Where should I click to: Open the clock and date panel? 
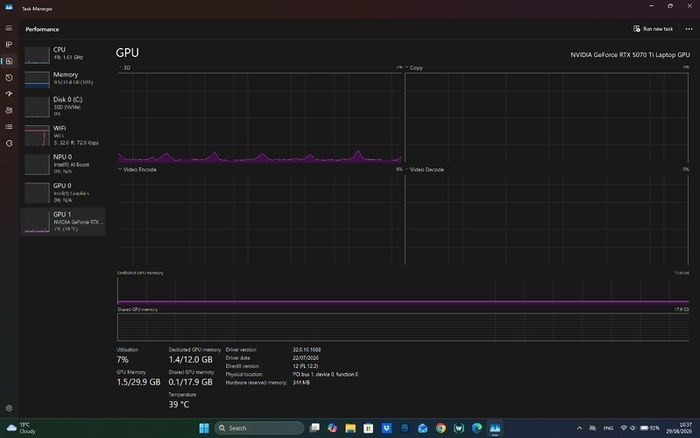click(x=679, y=428)
